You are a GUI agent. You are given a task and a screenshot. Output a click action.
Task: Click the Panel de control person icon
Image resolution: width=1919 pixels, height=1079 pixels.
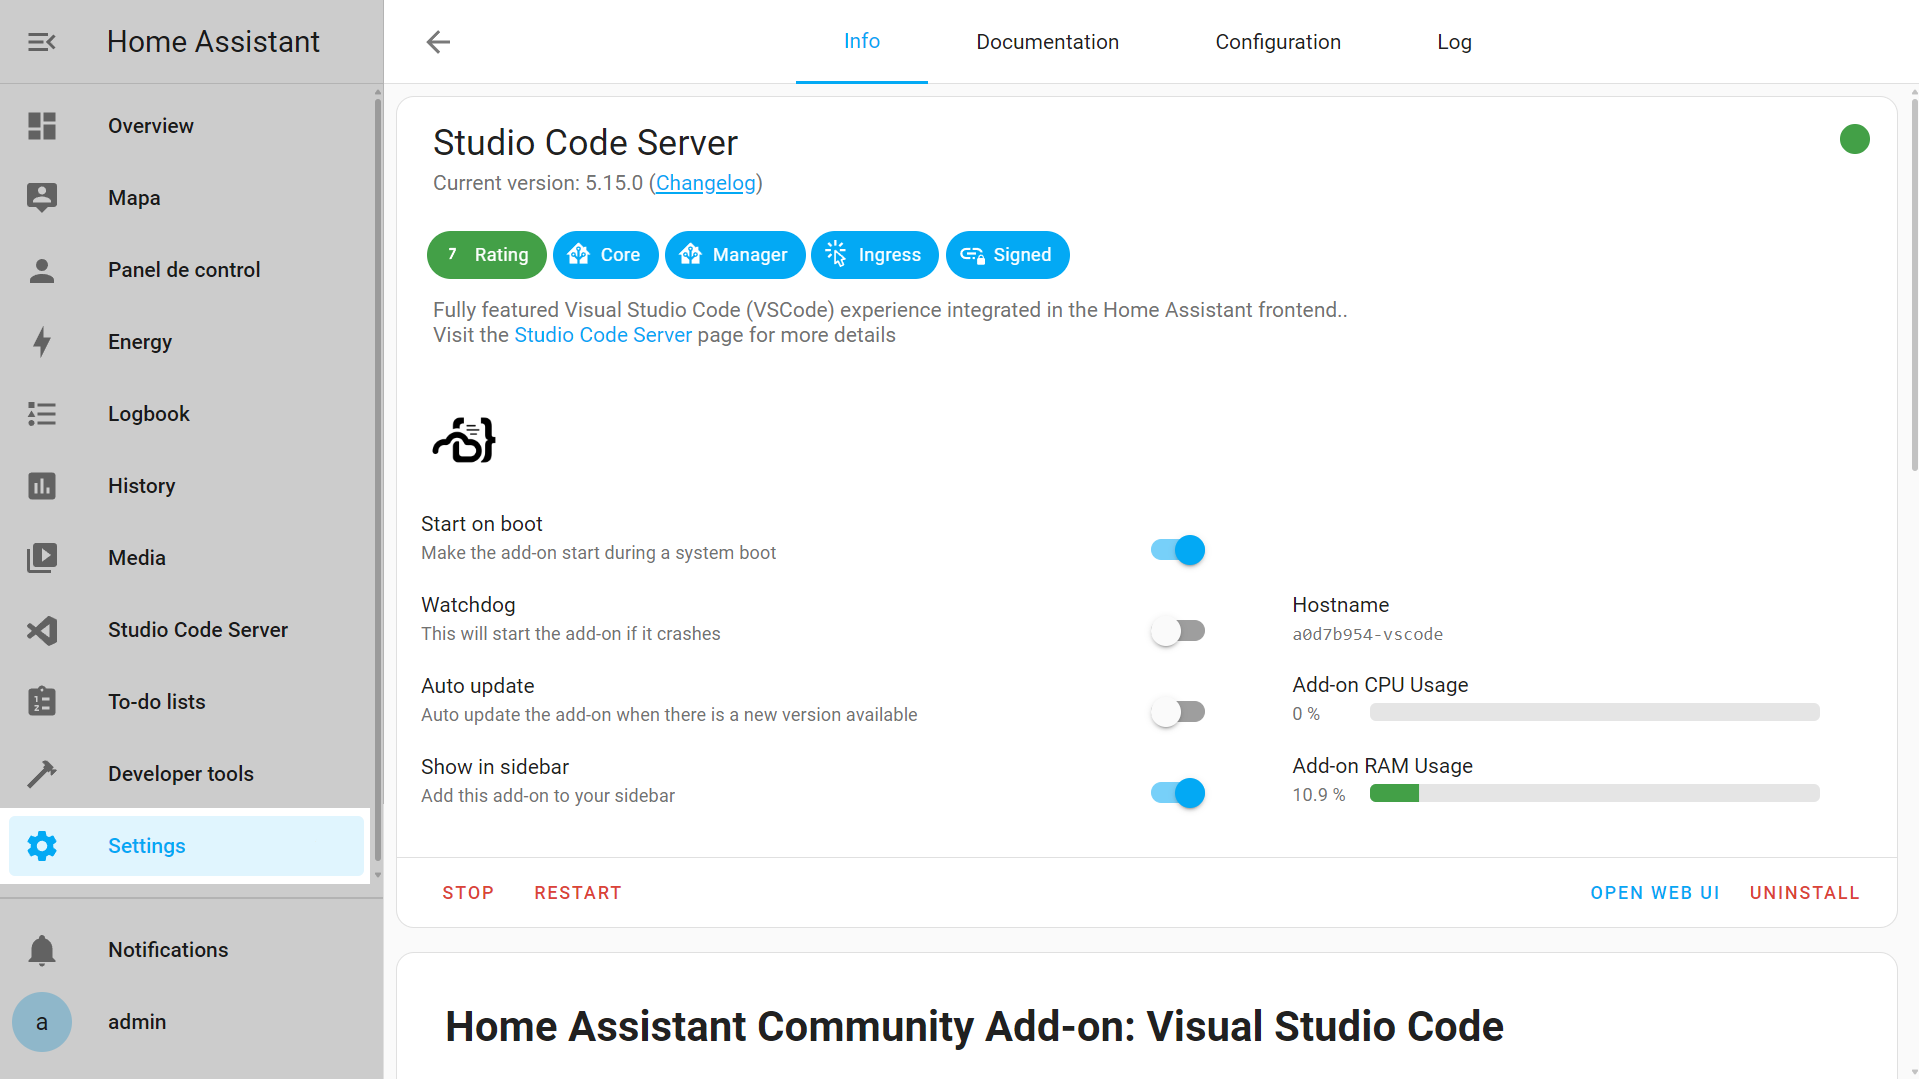click(x=41, y=270)
